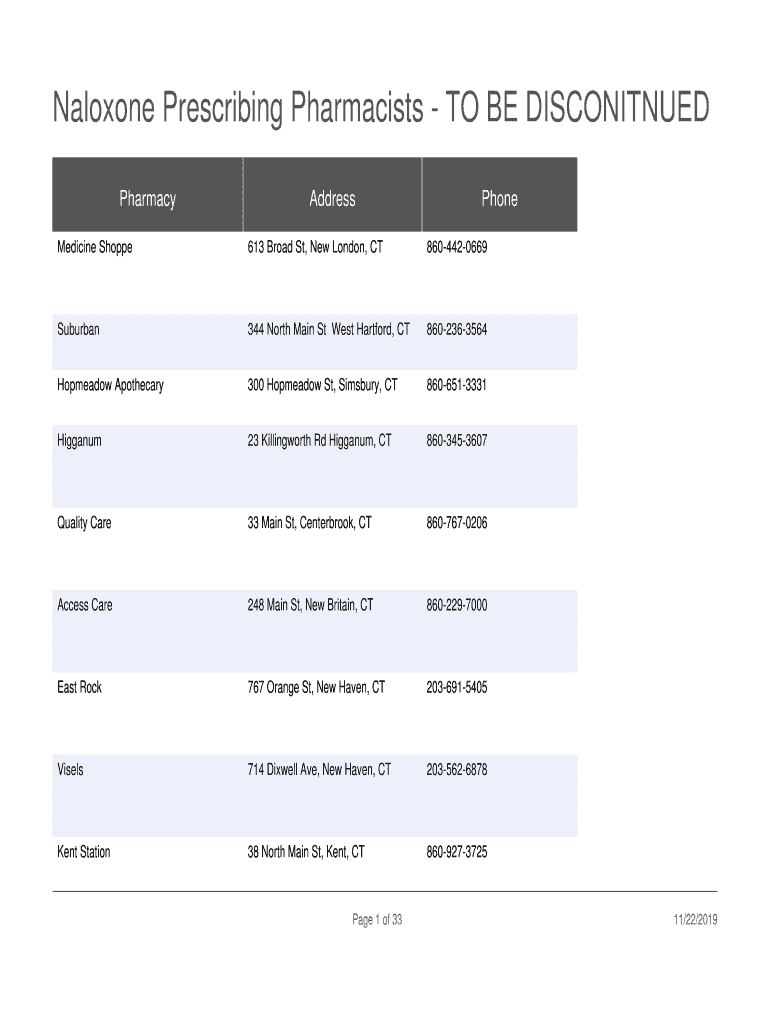Image resolution: width=770 pixels, height=1024 pixels.
Task: Select phone number 860-442-0669
Action: (457, 247)
